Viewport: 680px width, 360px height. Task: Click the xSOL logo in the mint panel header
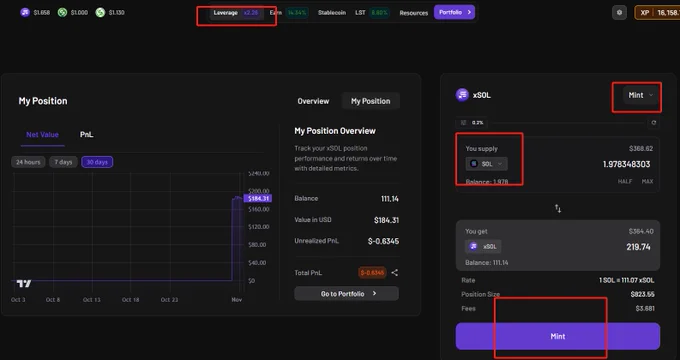[x=462, y=95]
